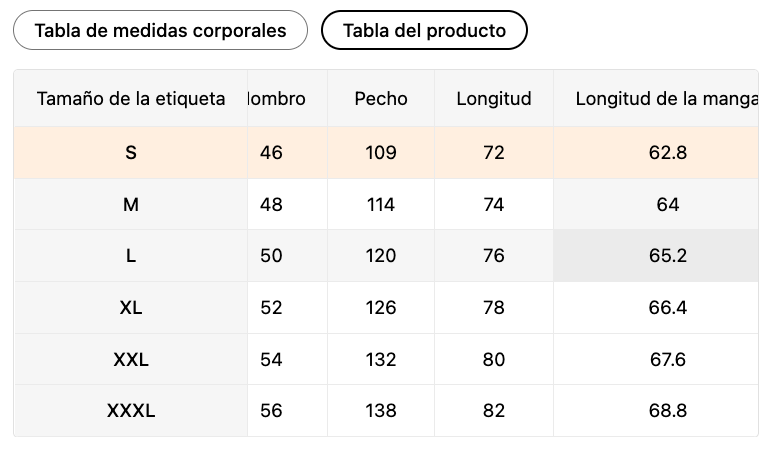Screen dimensions: 774x456
Task: Click the 109 chest value cell
Action: [x=381, y=153]
